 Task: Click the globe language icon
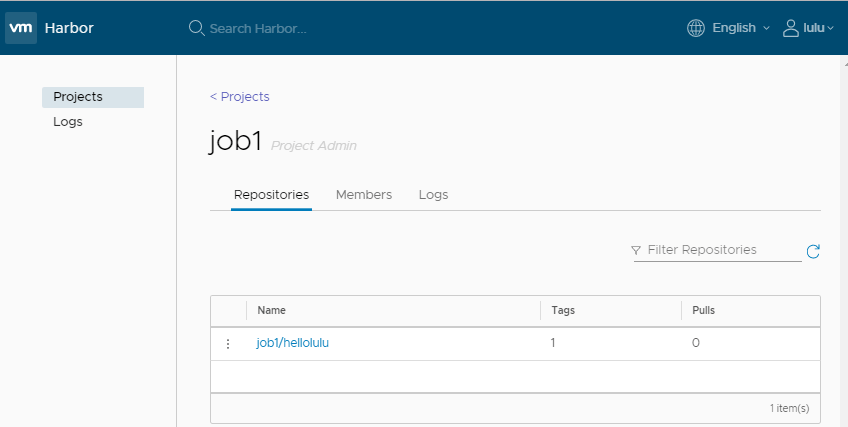696,28
